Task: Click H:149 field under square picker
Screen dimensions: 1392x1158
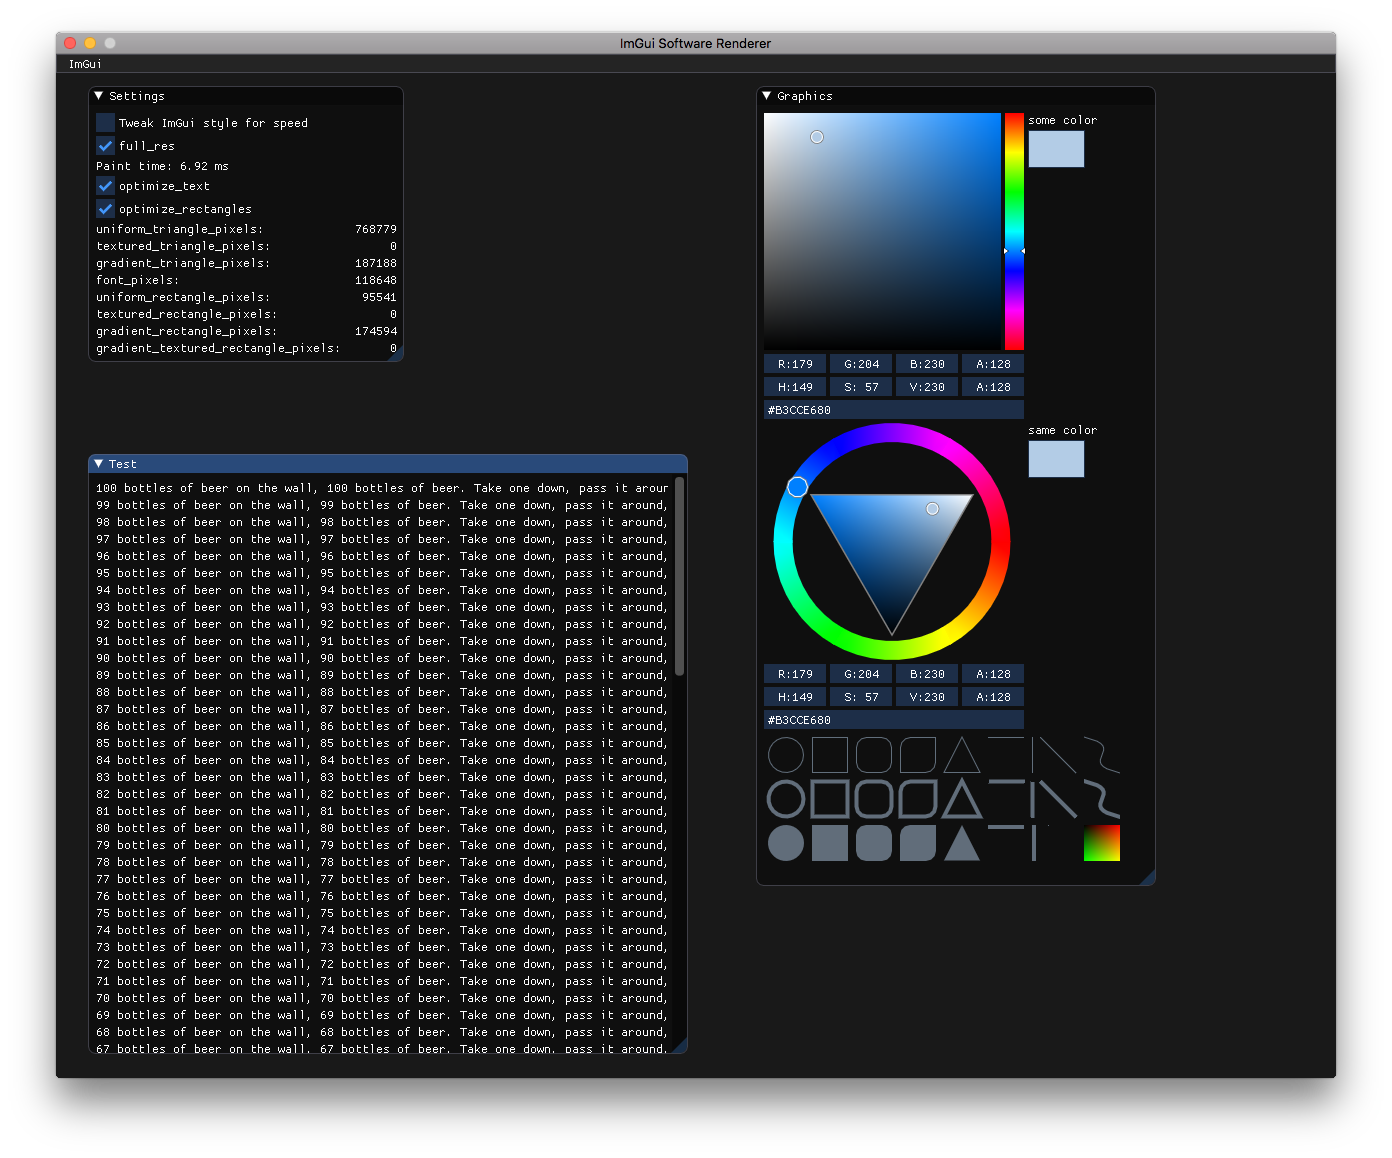Action: click(795, 387)
